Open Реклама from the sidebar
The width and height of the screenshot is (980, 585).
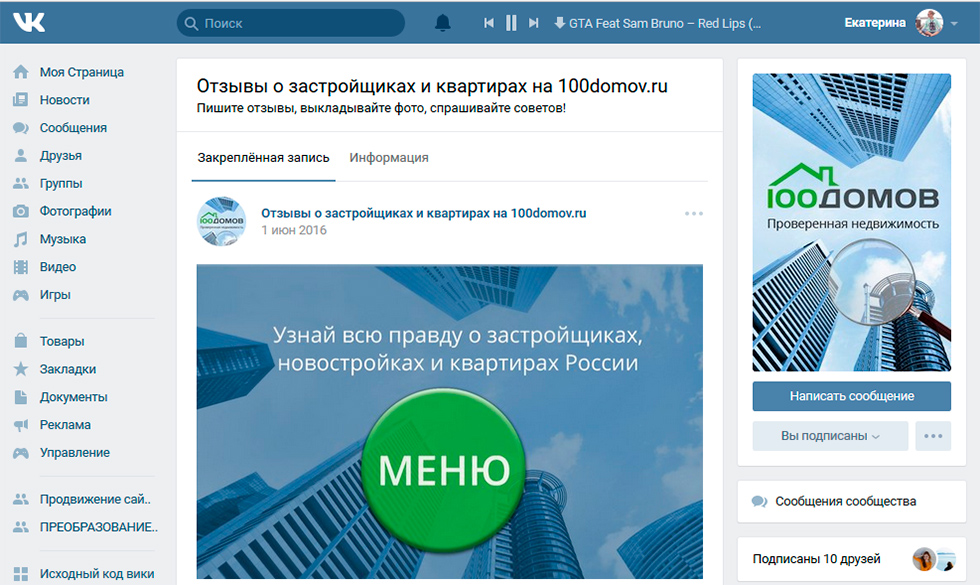65,425
